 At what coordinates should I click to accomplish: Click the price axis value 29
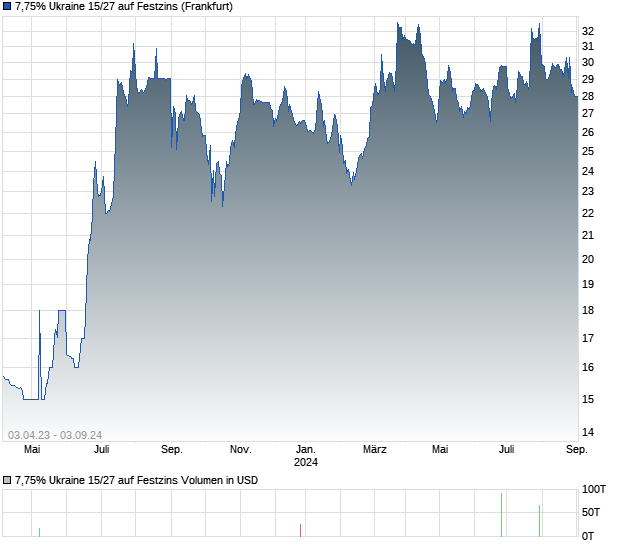pyautogui.click(x=588, y=79)
